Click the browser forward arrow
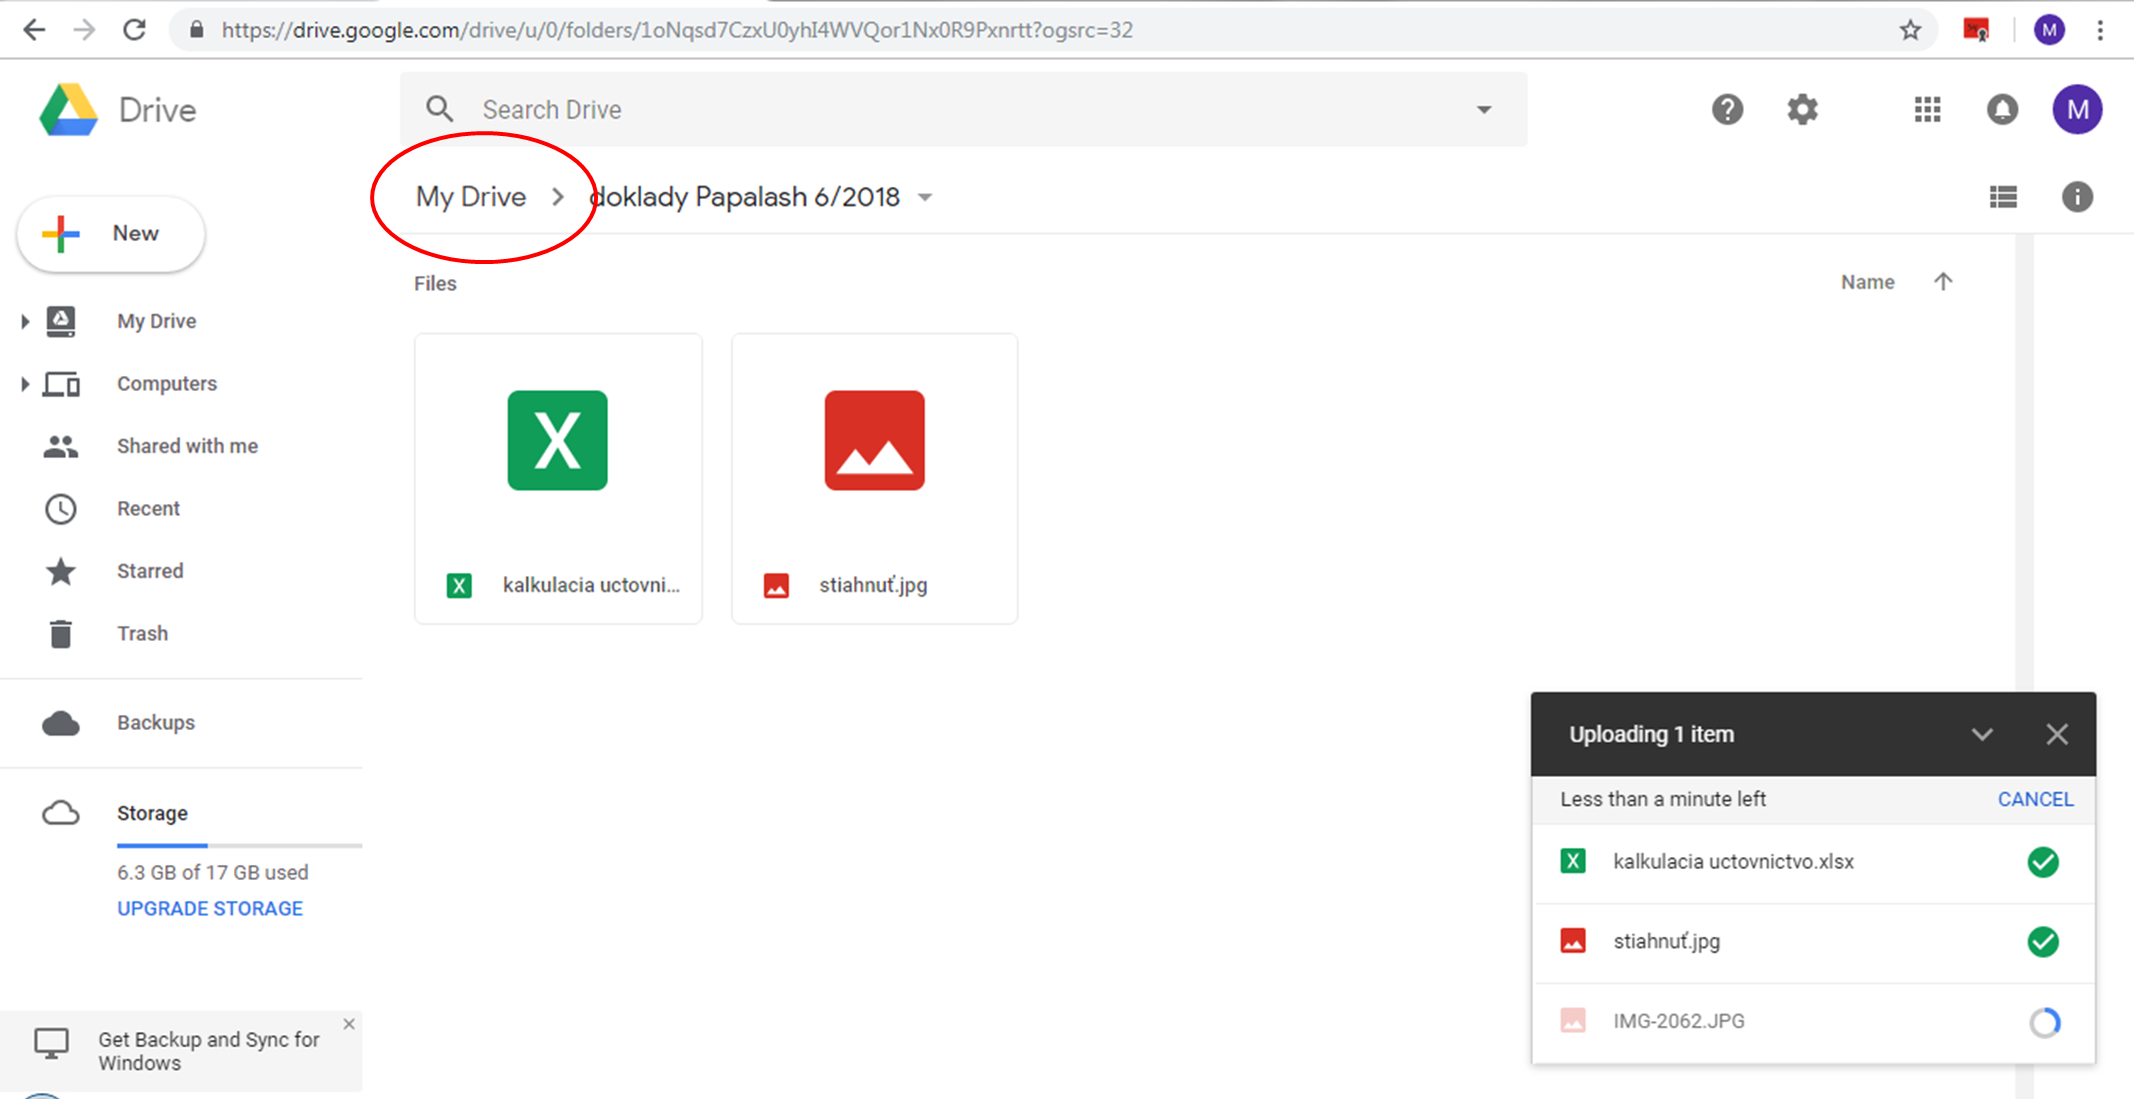The height and width of the screenshot is (1099, 2134). click(x=84, y=30)
